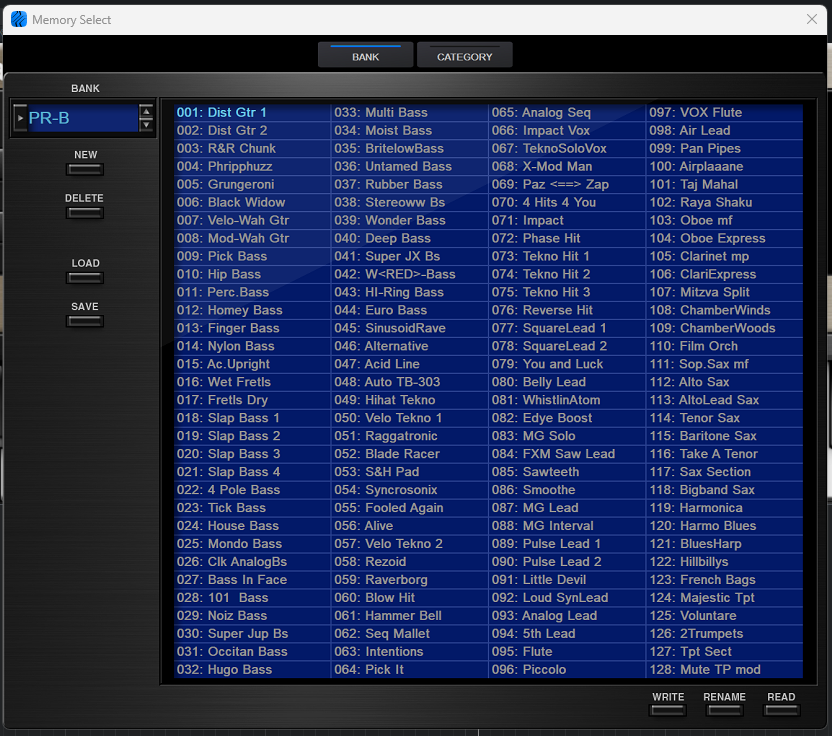Viewport: 832px width, 736px height.
Task: Click the Roland logo icon in title bar
Action: click(19, 19)
